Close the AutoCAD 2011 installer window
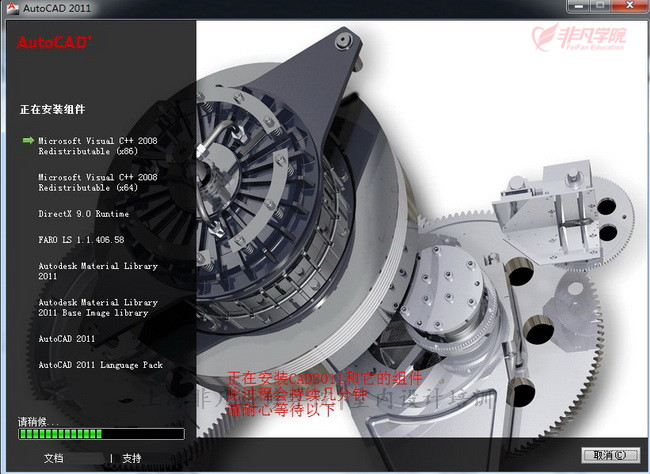The width and height of the screenshot is (650, 474). (x=629, y=6)
